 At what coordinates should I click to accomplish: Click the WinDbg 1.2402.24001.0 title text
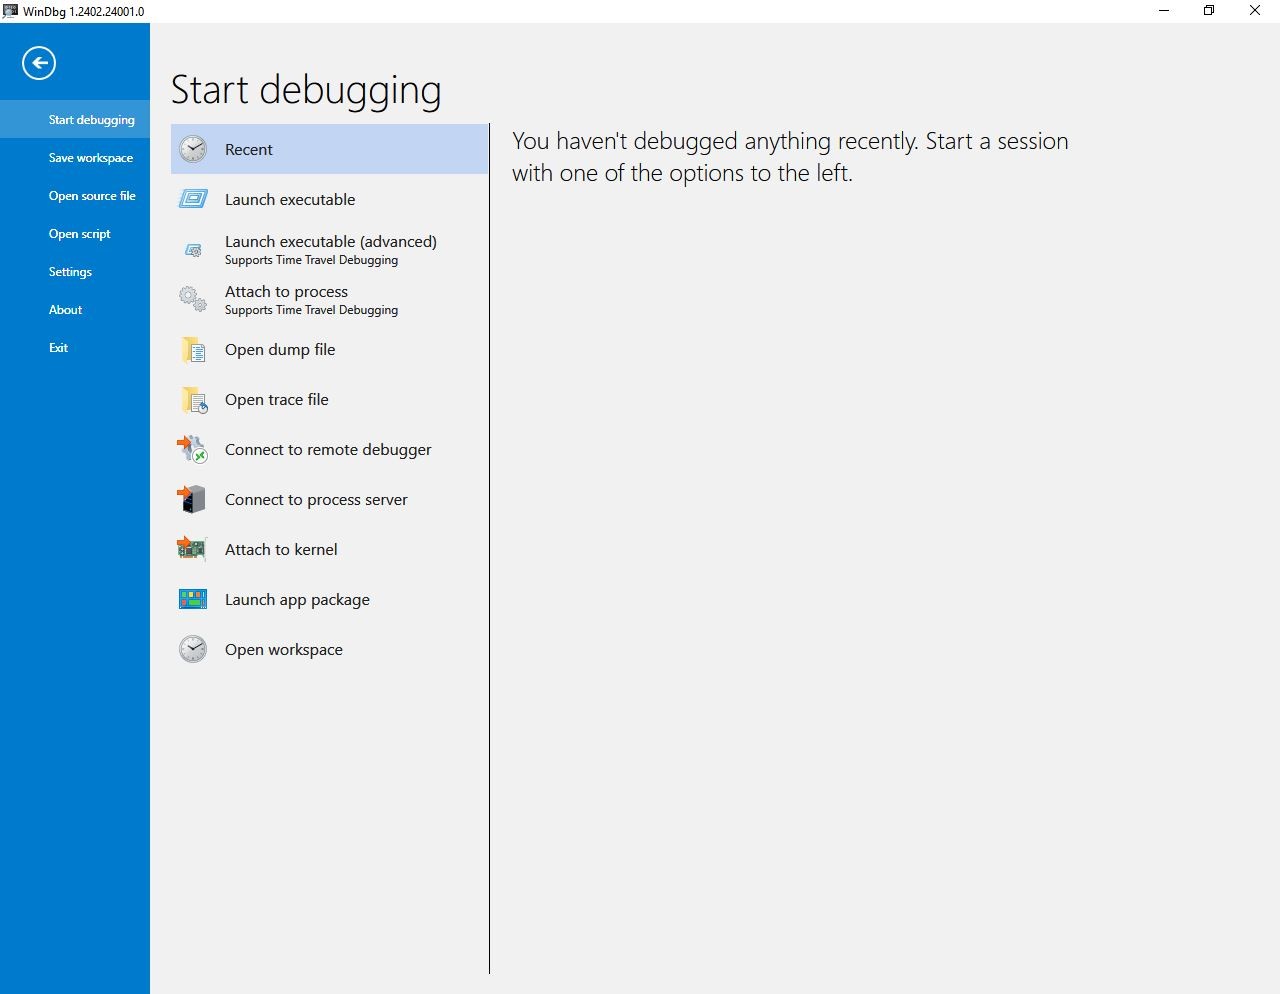pos(84,11)
